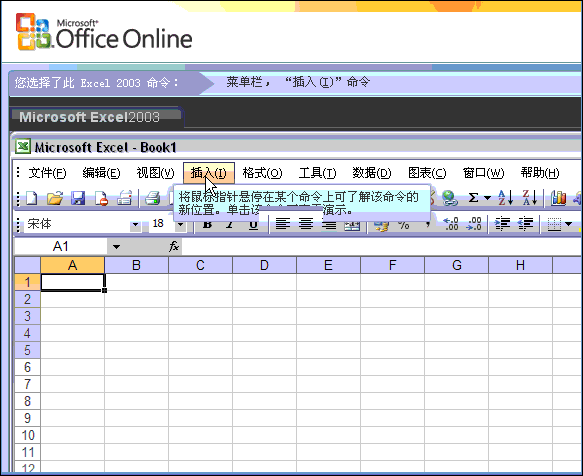
Task: Open the 数据(D) menu
Action: coord(372,173)
